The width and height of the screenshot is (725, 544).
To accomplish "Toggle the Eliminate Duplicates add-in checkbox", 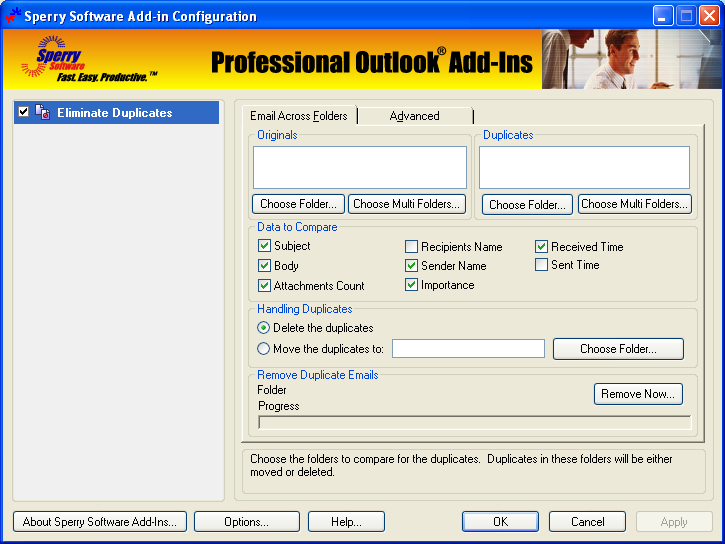I will pos(23,112).
